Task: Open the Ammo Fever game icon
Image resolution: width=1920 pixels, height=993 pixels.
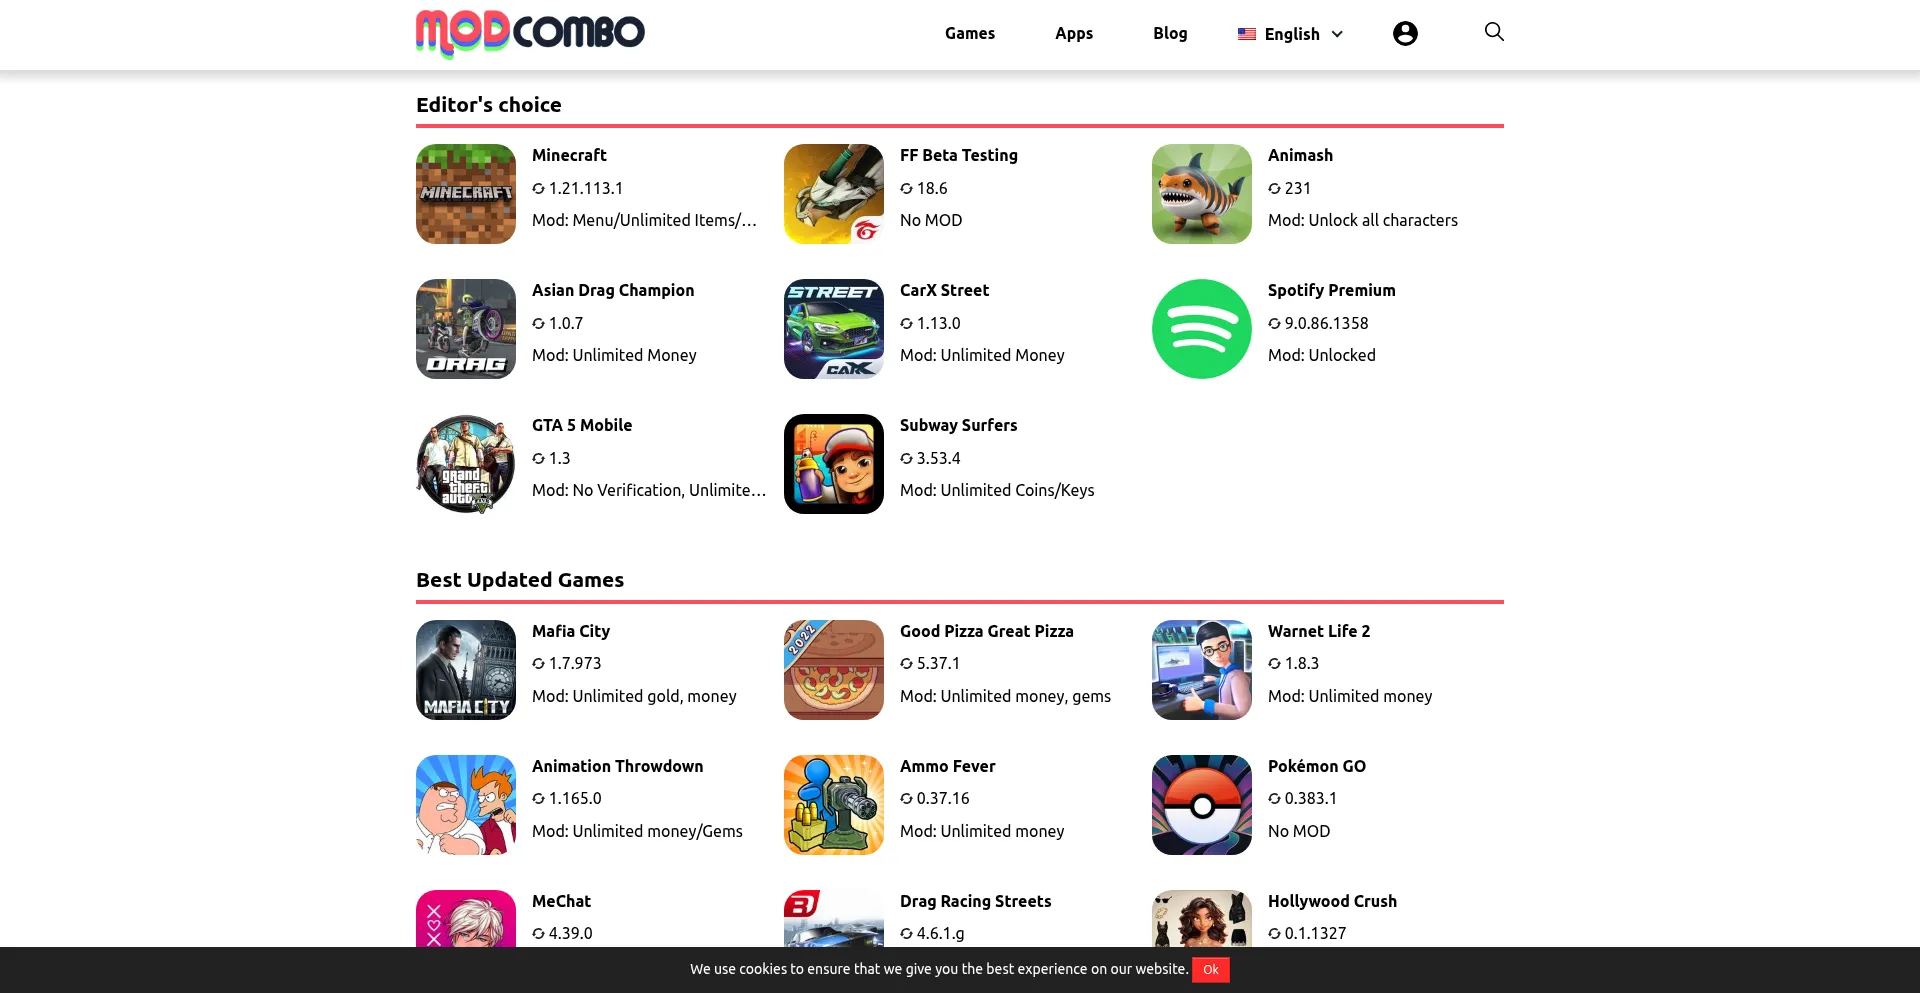Action: coord(834,805)
